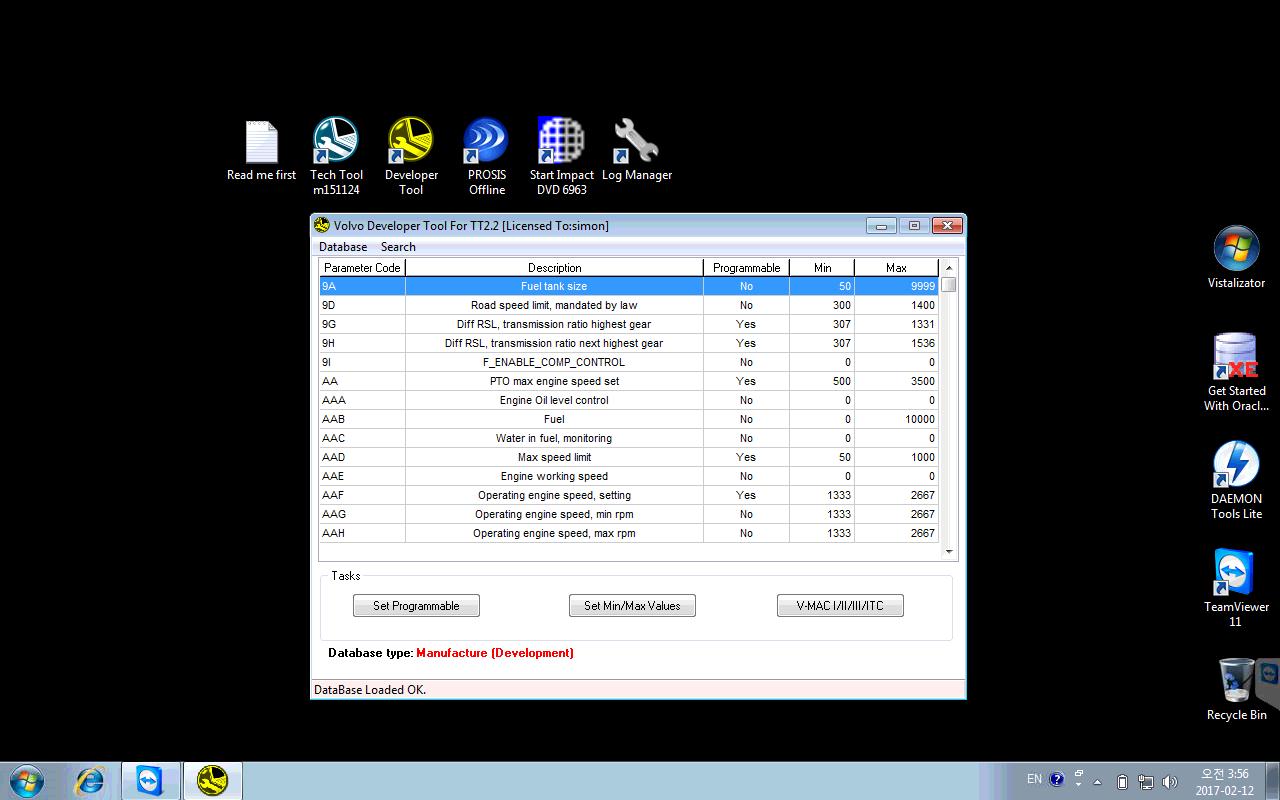Click the EN language indicator
The image size is (1280, 800).
pyautogui.click(x=1034, y=779)
